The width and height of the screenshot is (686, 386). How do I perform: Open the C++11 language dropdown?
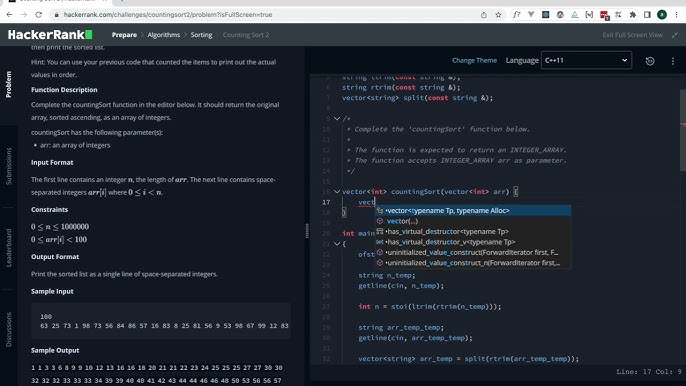(x=586, y=60)
